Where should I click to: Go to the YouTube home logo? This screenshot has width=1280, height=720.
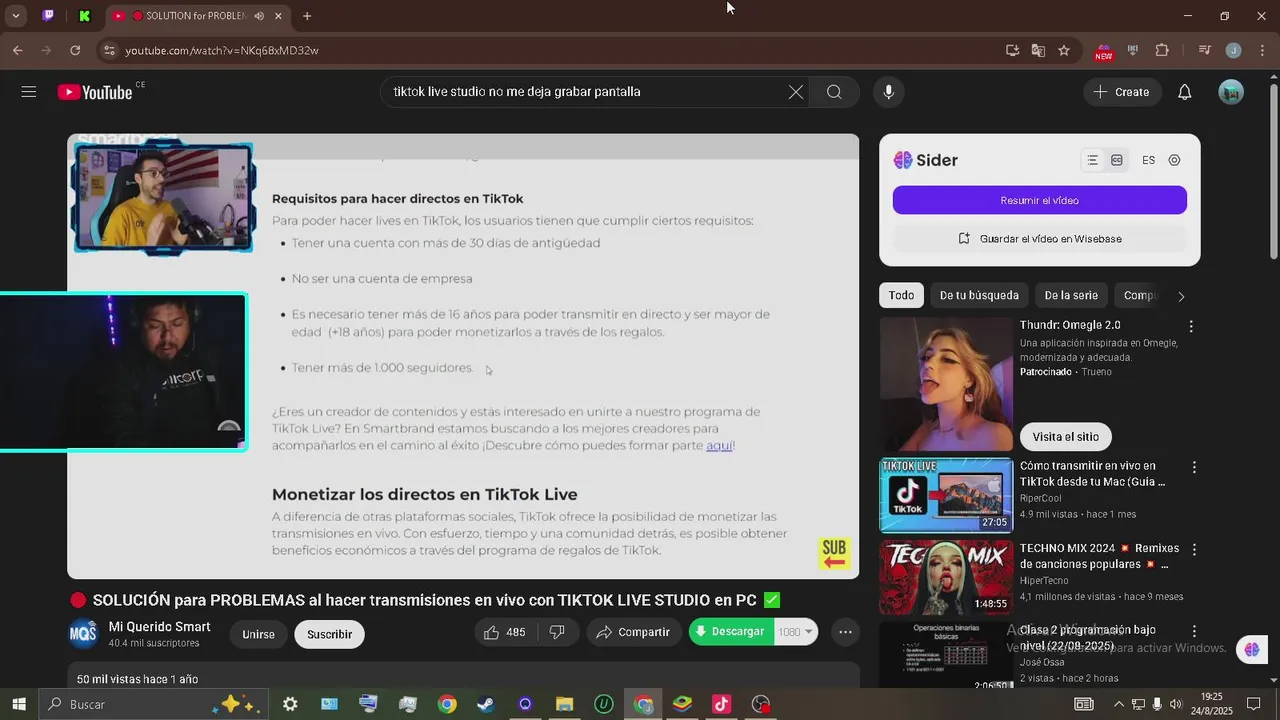tap(95, 92)
